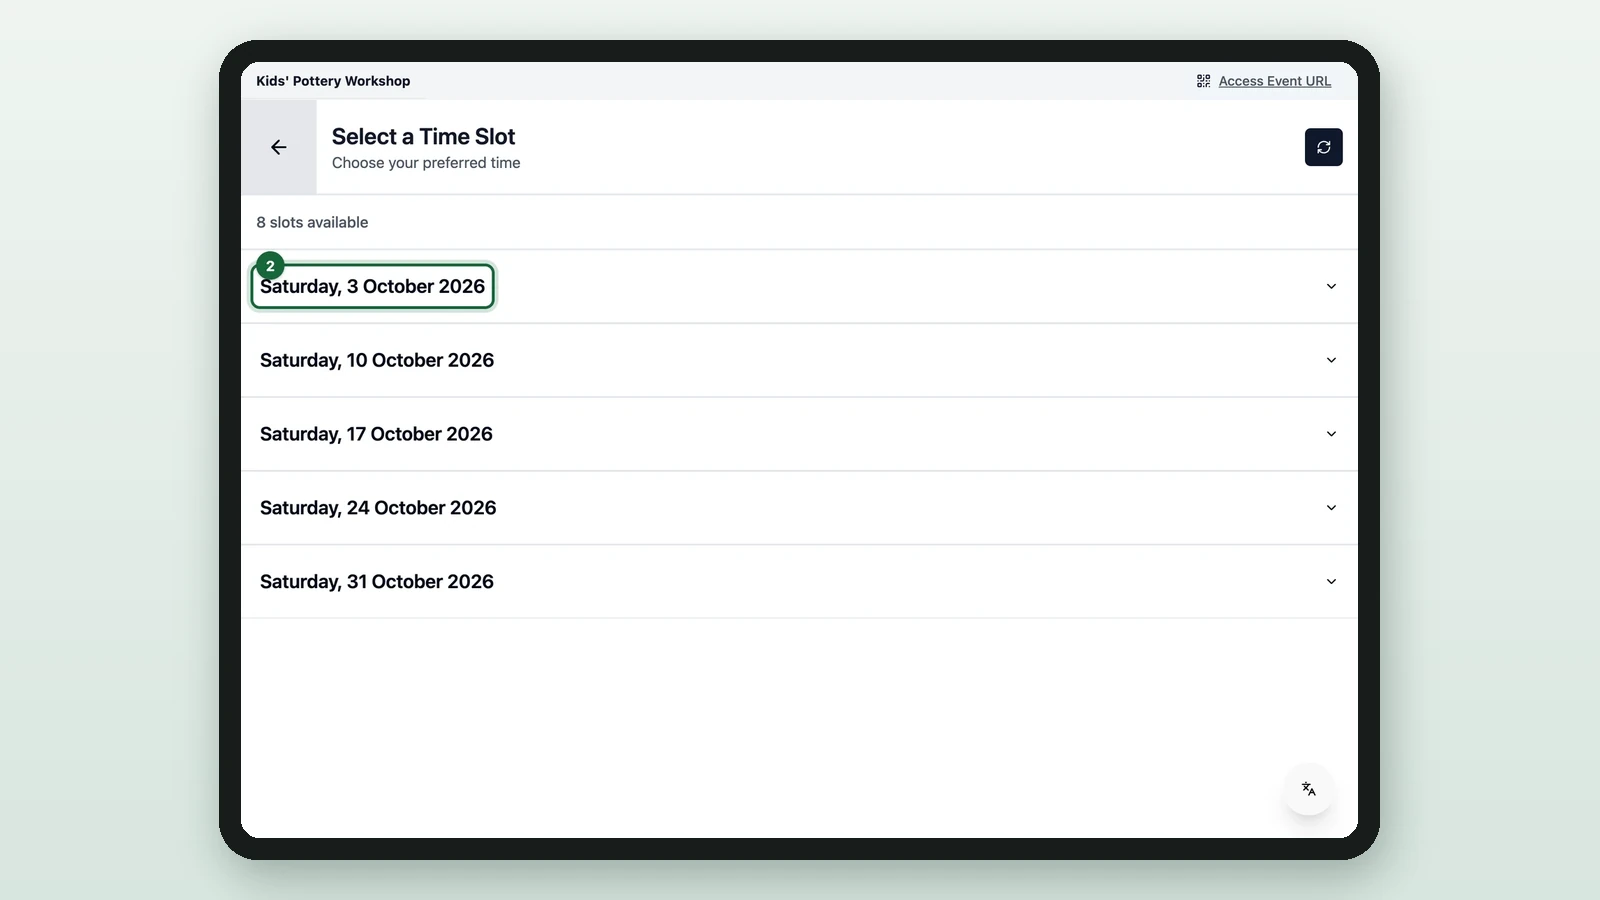Click the QR code icon beside Access Event URL
Screen dimensions: 1600x900
click(1204, 81)
